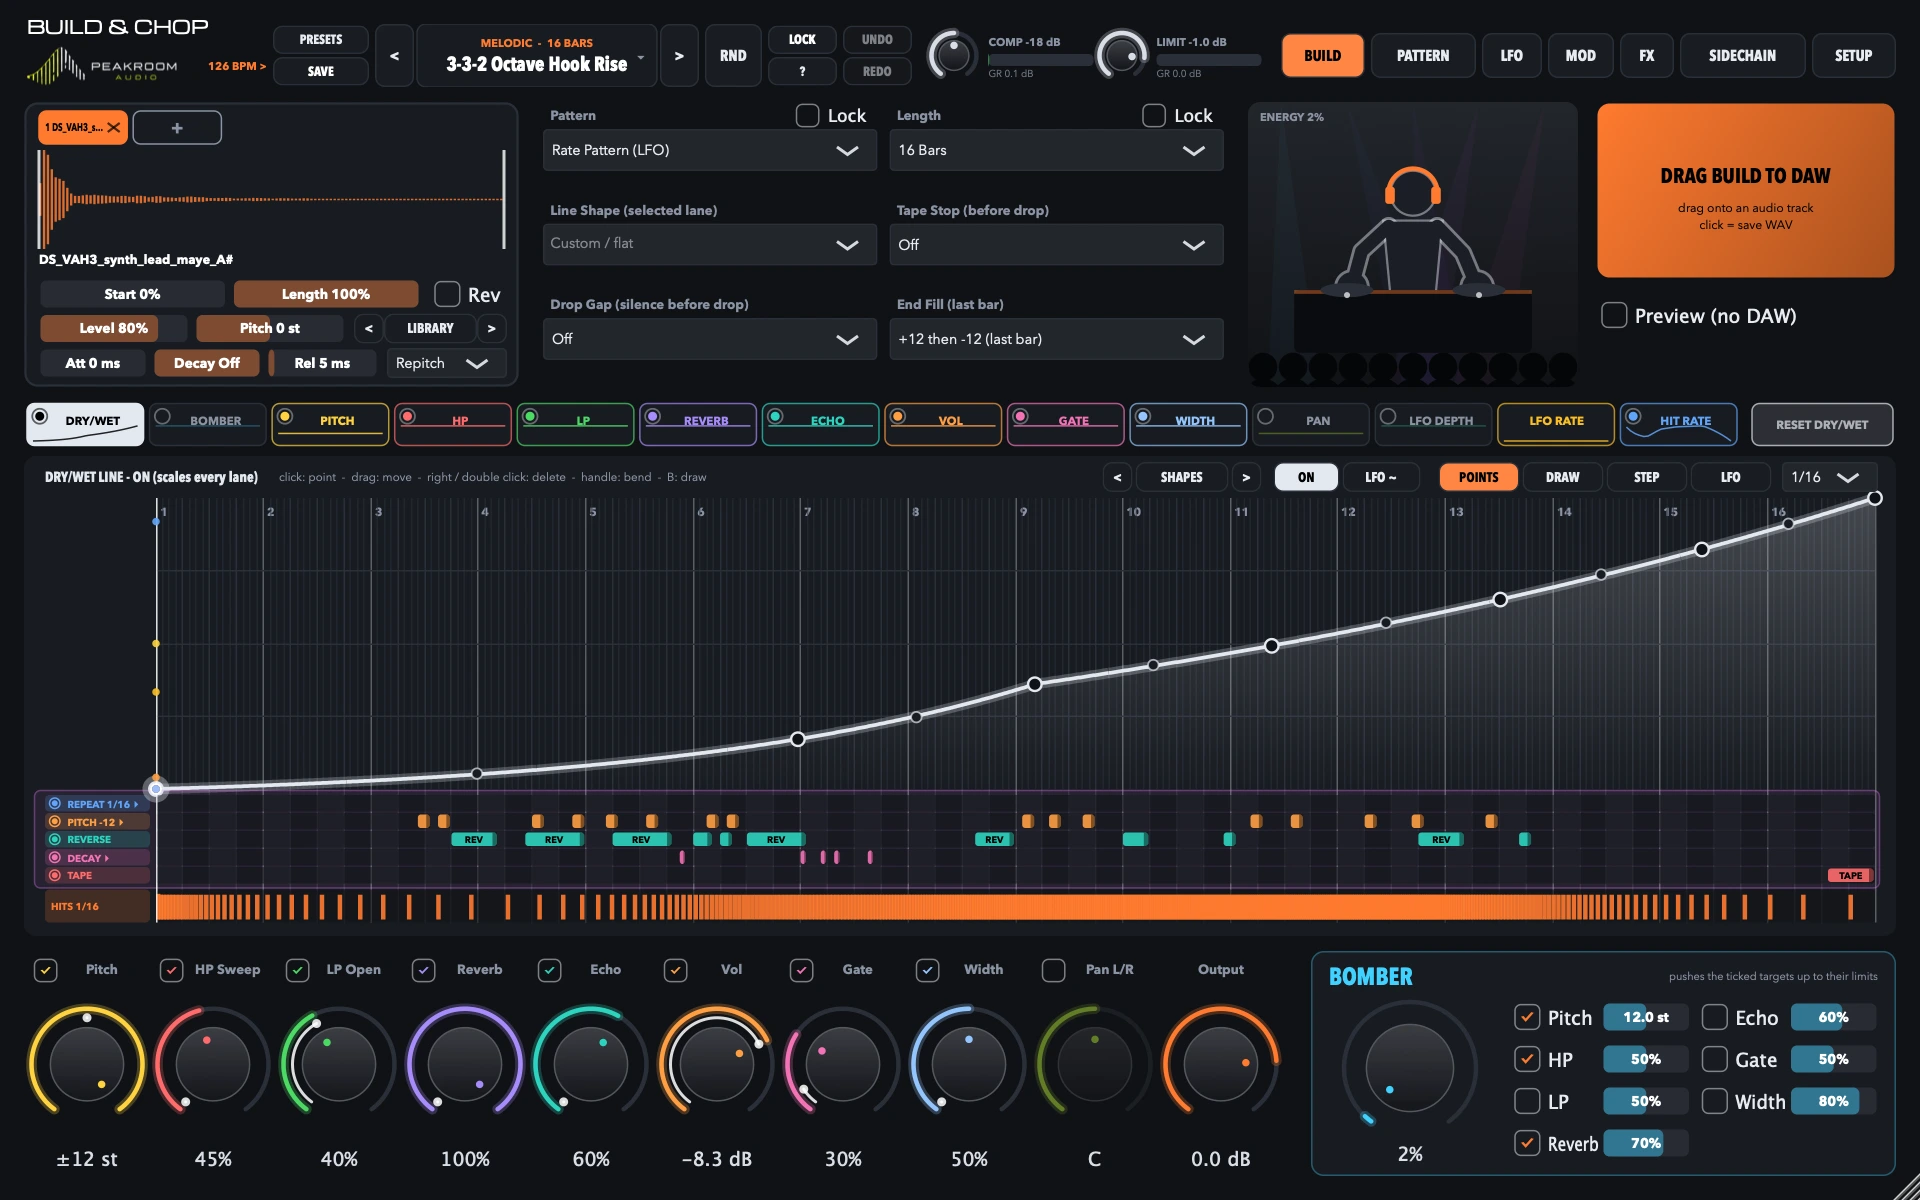Viewport: 1920px width, 1200px height.
Task: Go to next preset arrow
Action: 679,56
